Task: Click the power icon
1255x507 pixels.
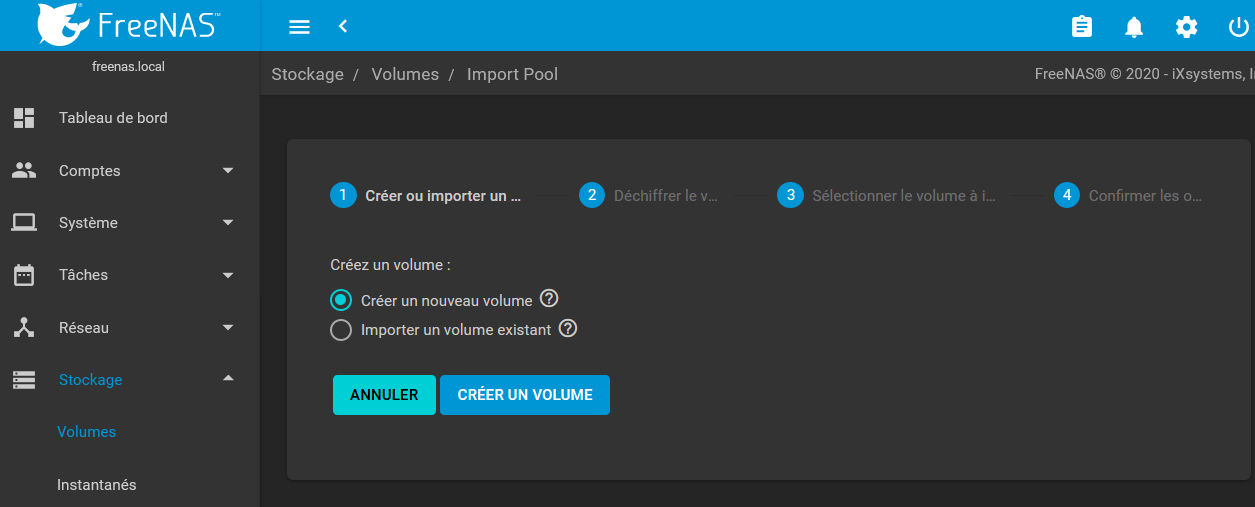Action: pos(1238,27)
